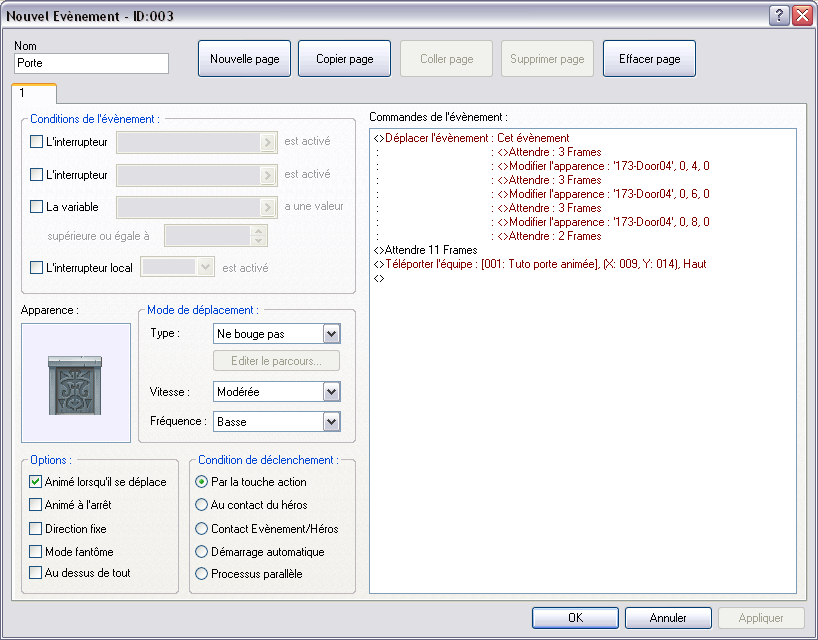818x640 pixels.
Task: Select the Téléporter l'équipe command line
Action: (x=540, y=264)
